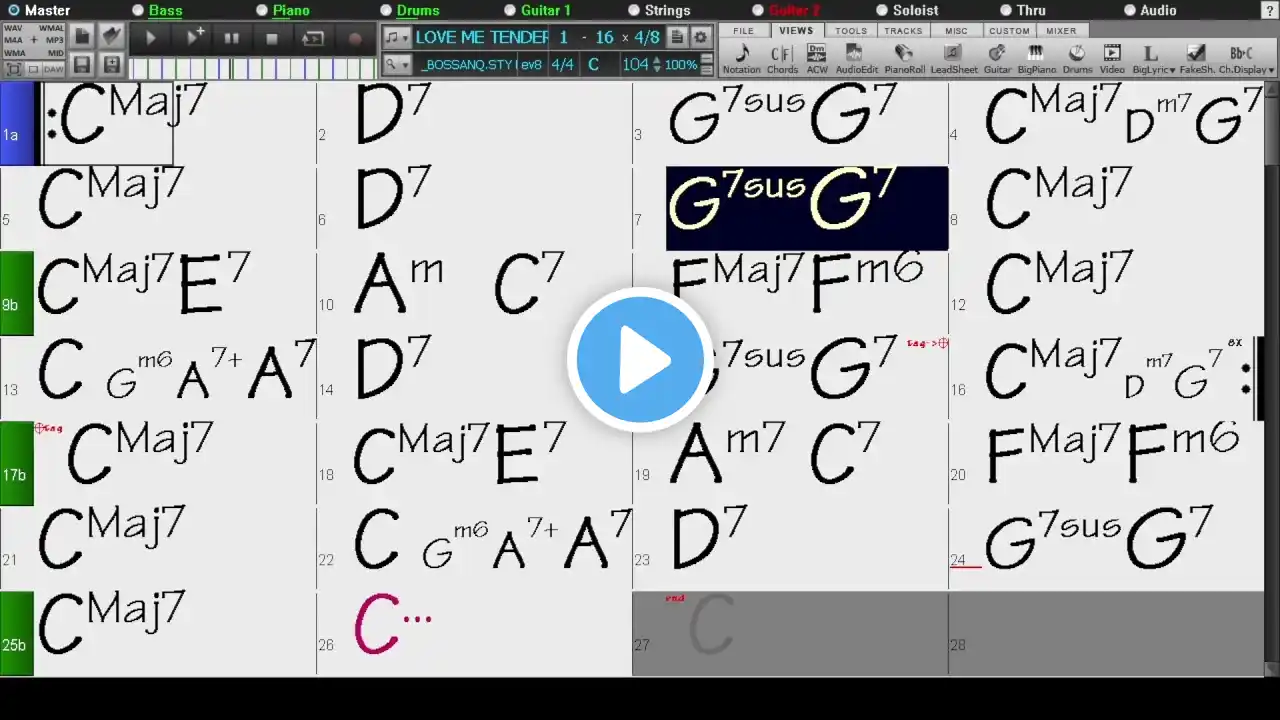Start playback with the Play button

(x=151, y=38)
